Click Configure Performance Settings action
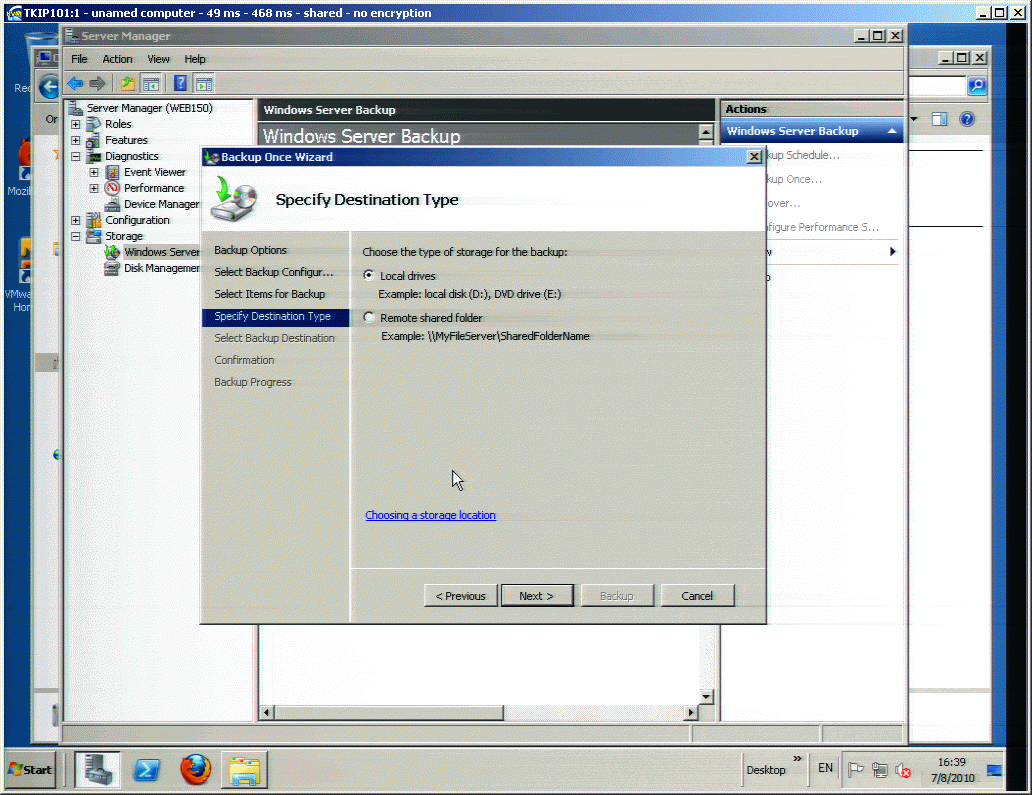The width and height of the screenshot is (1032, 795). [x=823, y=227]
